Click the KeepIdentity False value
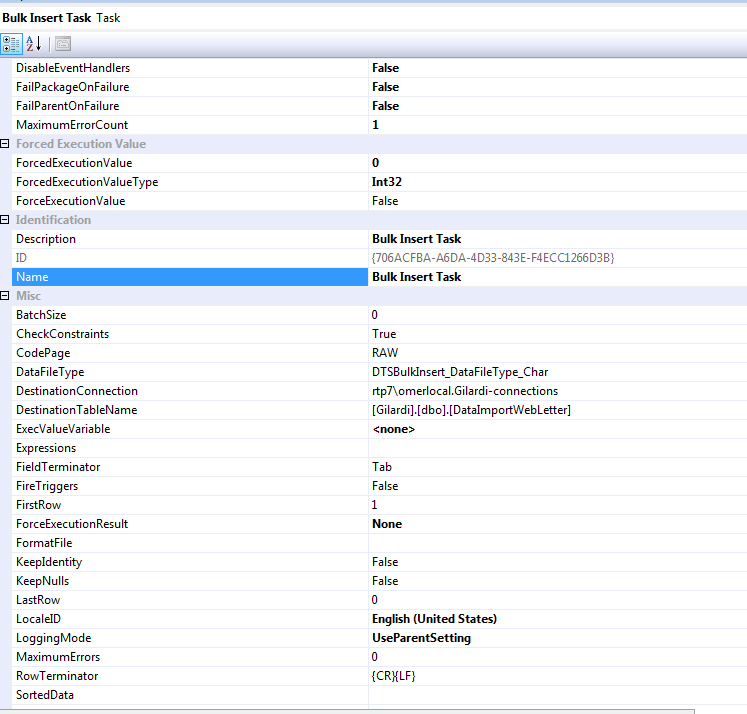747x714 pixels. (385, 562)
